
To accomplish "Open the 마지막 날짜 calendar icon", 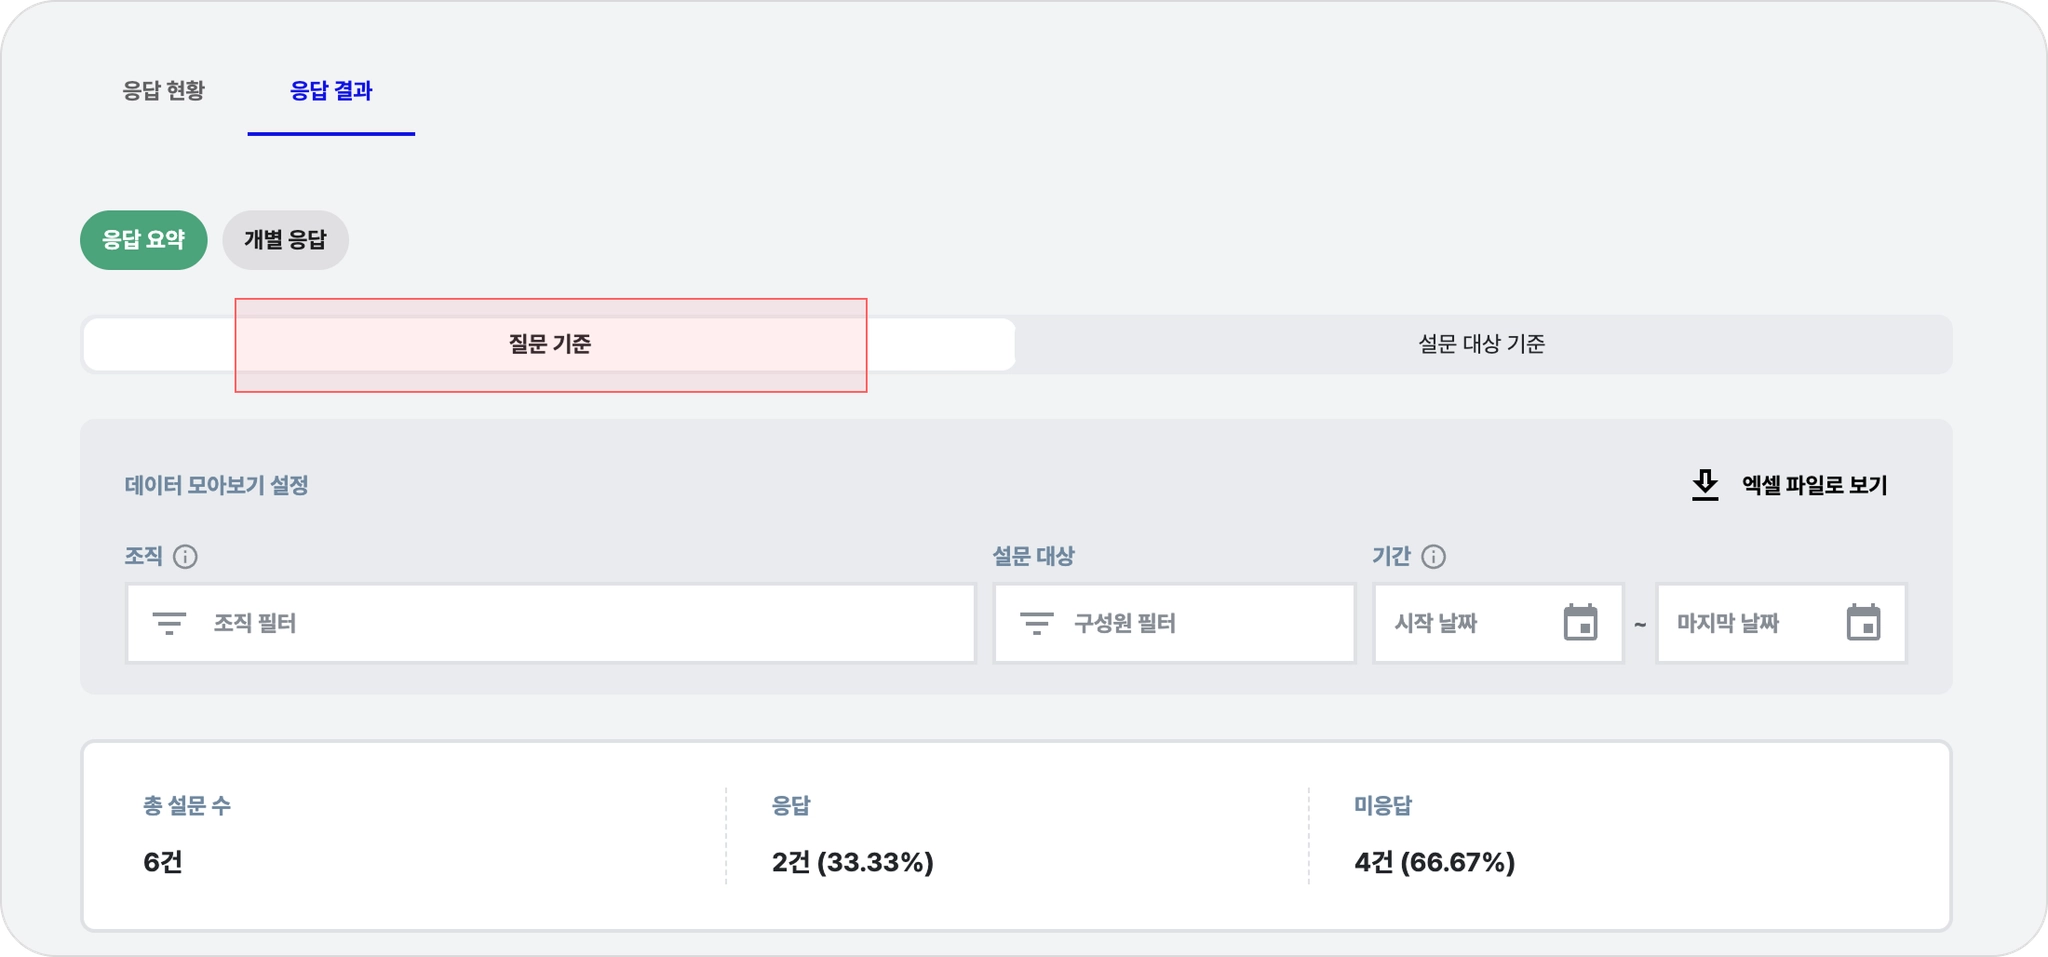I will point(1863,623).
